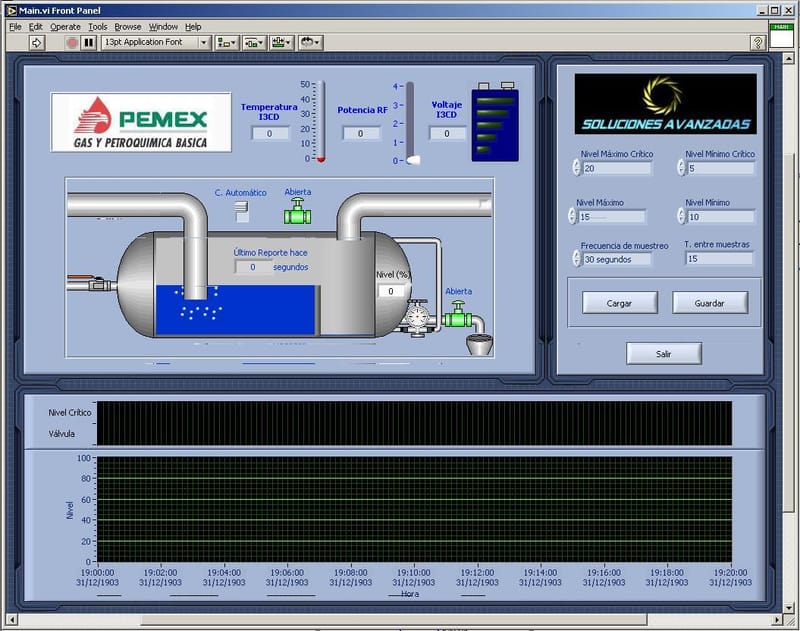Click the Salir button

tap(664, 354)
